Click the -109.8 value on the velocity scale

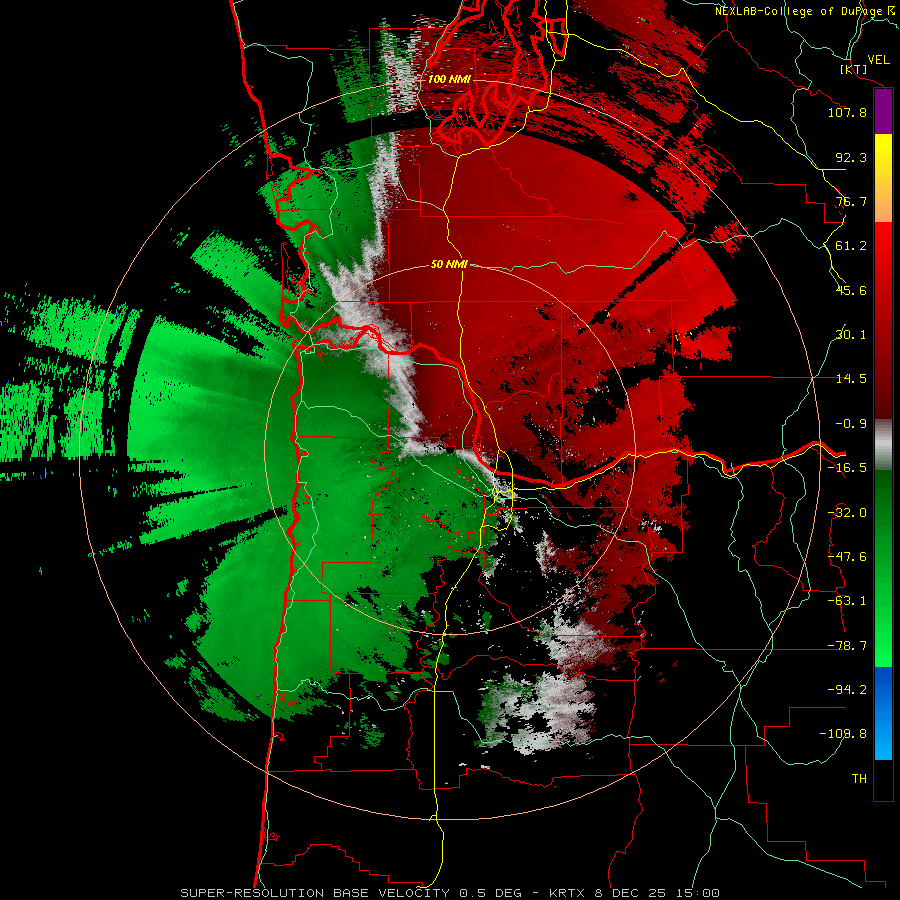click(x=843, y=734)
